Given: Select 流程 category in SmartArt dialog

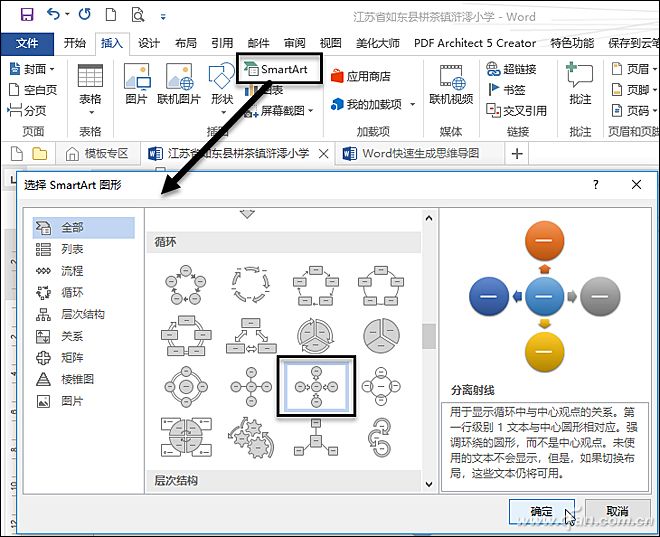Looking at the screenshot, I should [x=83, y=271].
